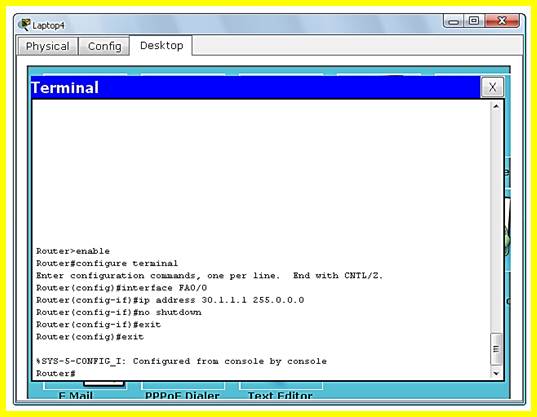This screenshot has height=417, width=537.
Task: Click the 'Router>enable' line
Action: [73, 251]
